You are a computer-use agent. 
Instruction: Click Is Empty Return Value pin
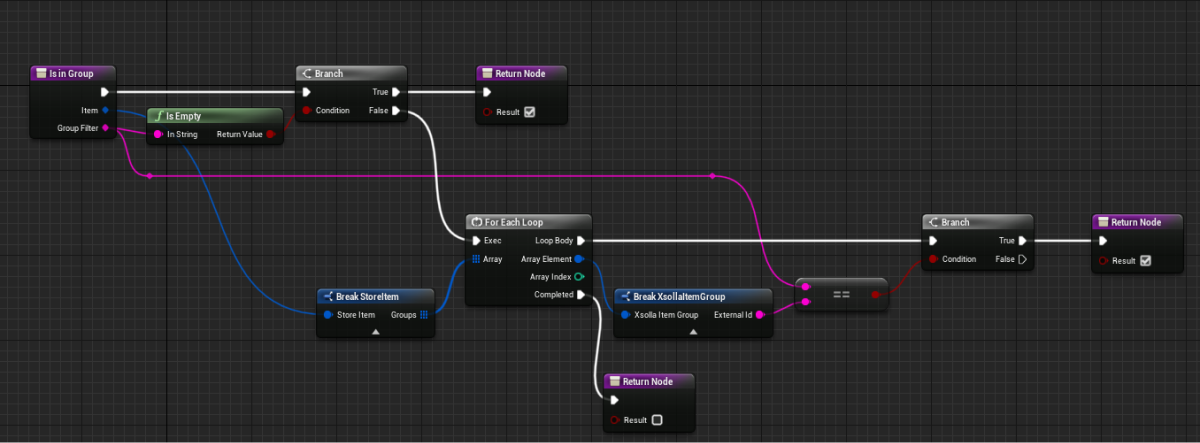[x=271, y=134]
